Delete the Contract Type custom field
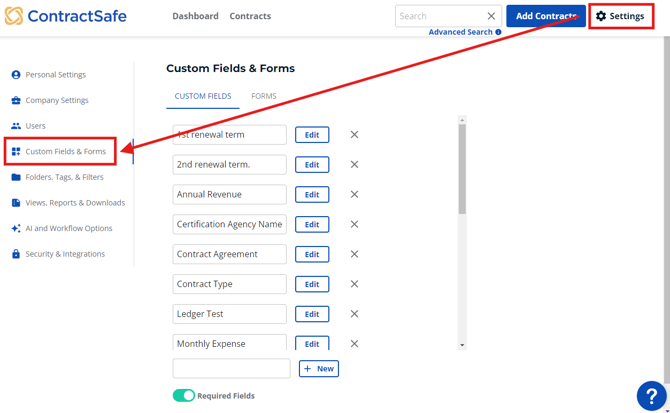The width and height of the screenshot is (670, 413). coord(354,284)
